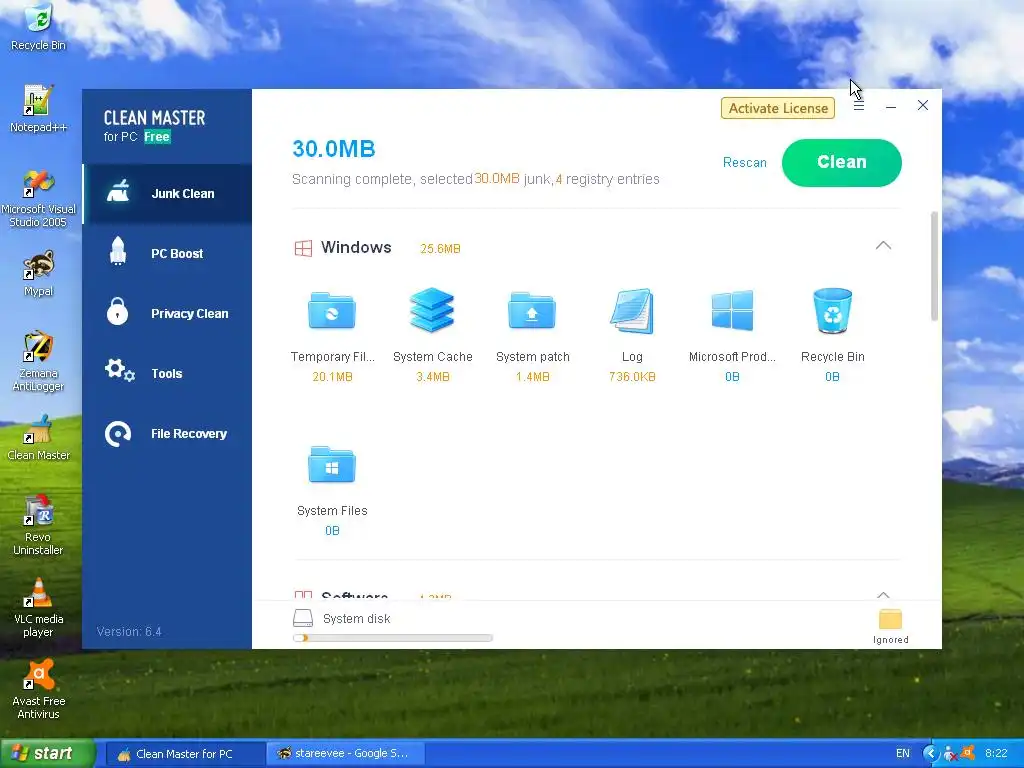This screenshot has width=1024, height=768.
Task: Open Notepad++ desktop shortcut
Action: tap(39, 108)
